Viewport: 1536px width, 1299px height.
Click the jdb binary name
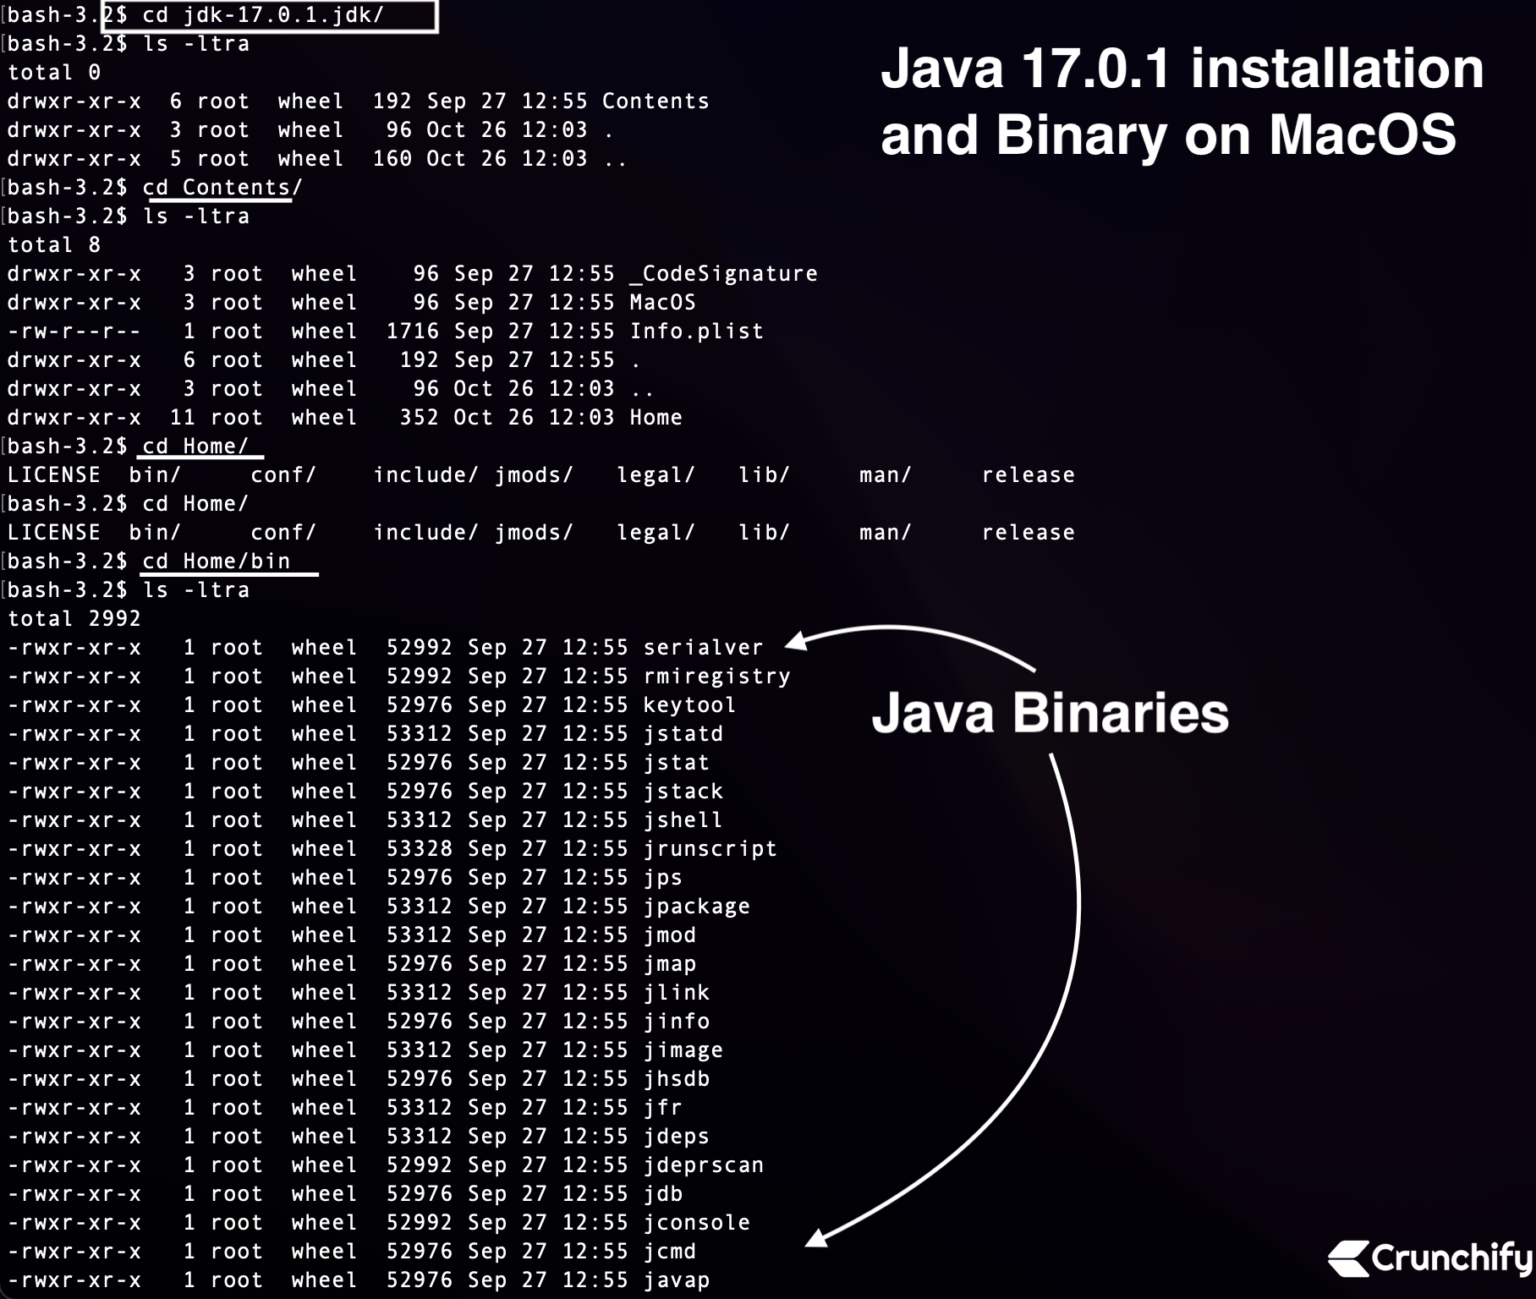[663, 1194]
